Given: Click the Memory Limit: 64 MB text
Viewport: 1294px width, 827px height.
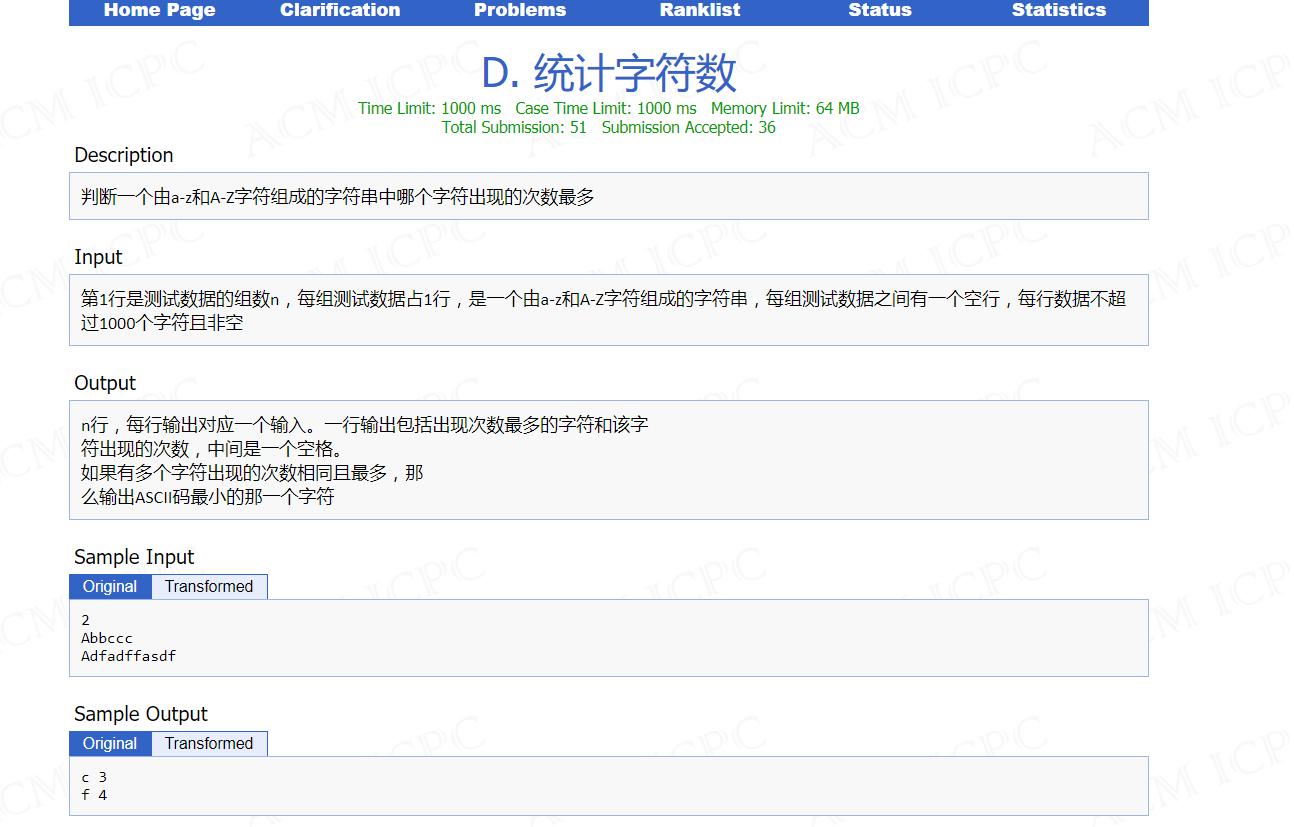Looking at the screenshot, I should pyautogui.click(x=785, y=109).
